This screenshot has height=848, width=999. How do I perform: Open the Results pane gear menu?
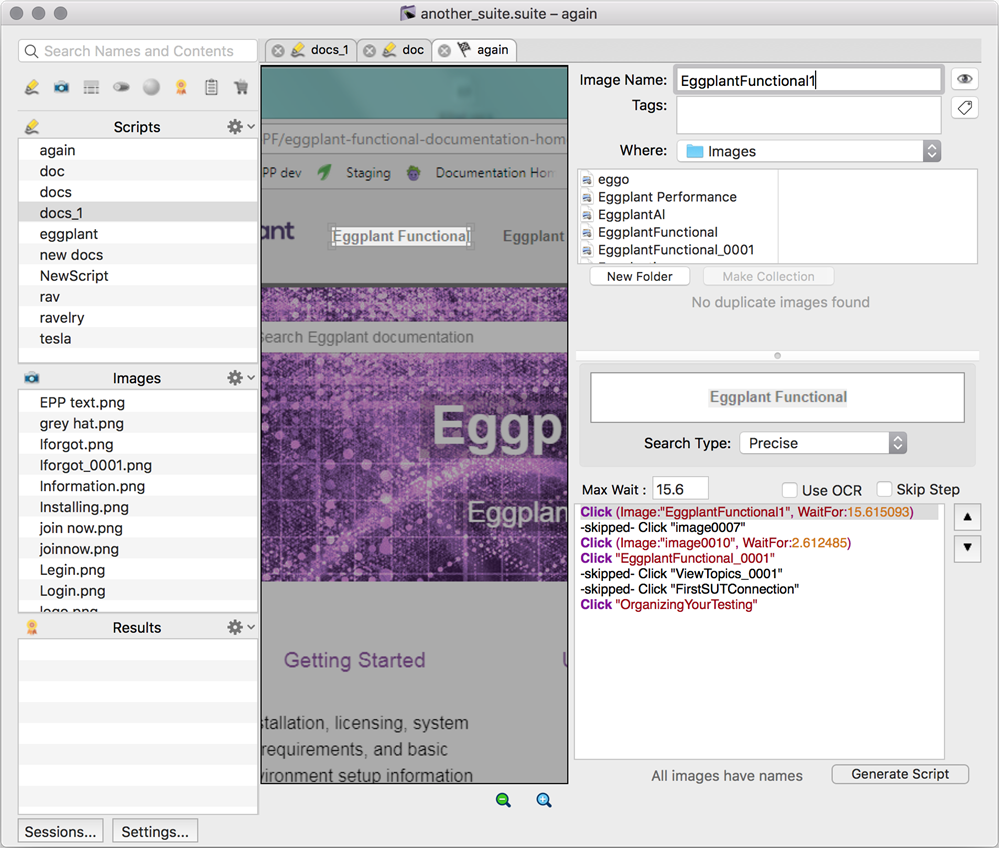241,628
